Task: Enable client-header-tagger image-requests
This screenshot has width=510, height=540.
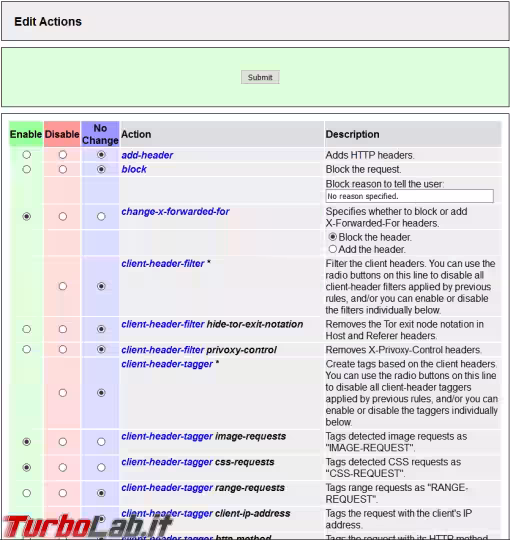Action: (x=27, y=442)
